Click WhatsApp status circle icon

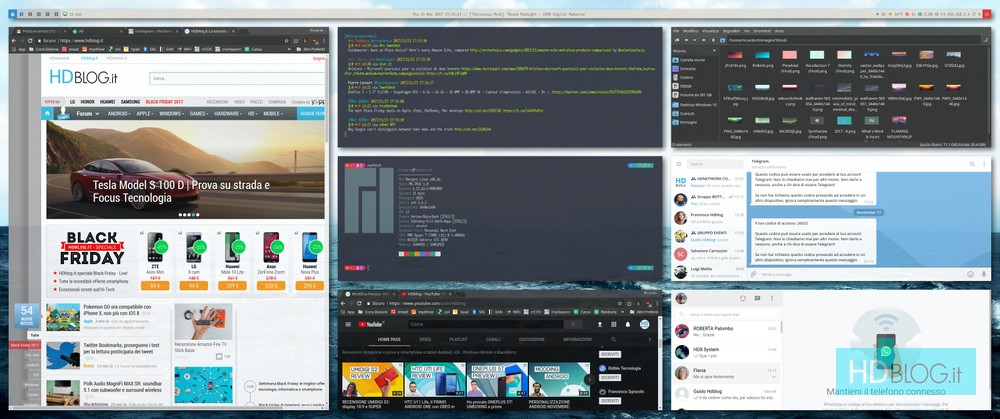(x=743, y=298)
